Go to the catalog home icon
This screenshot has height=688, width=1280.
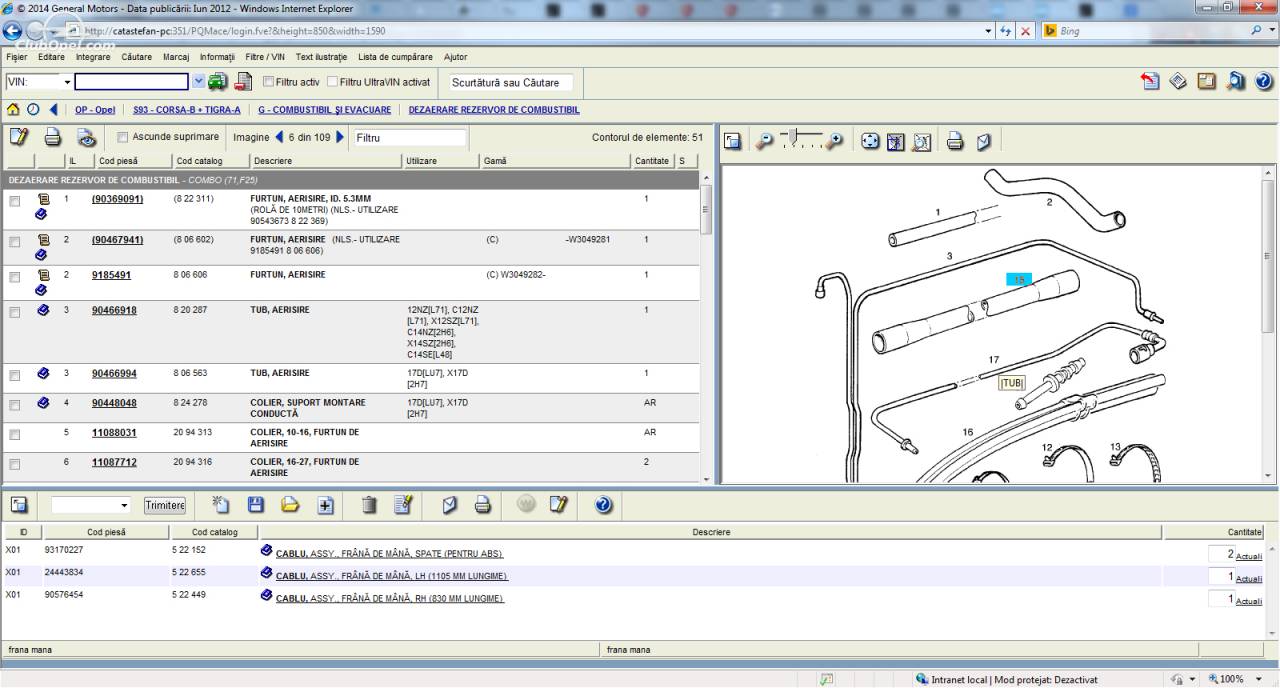(13, 110)
